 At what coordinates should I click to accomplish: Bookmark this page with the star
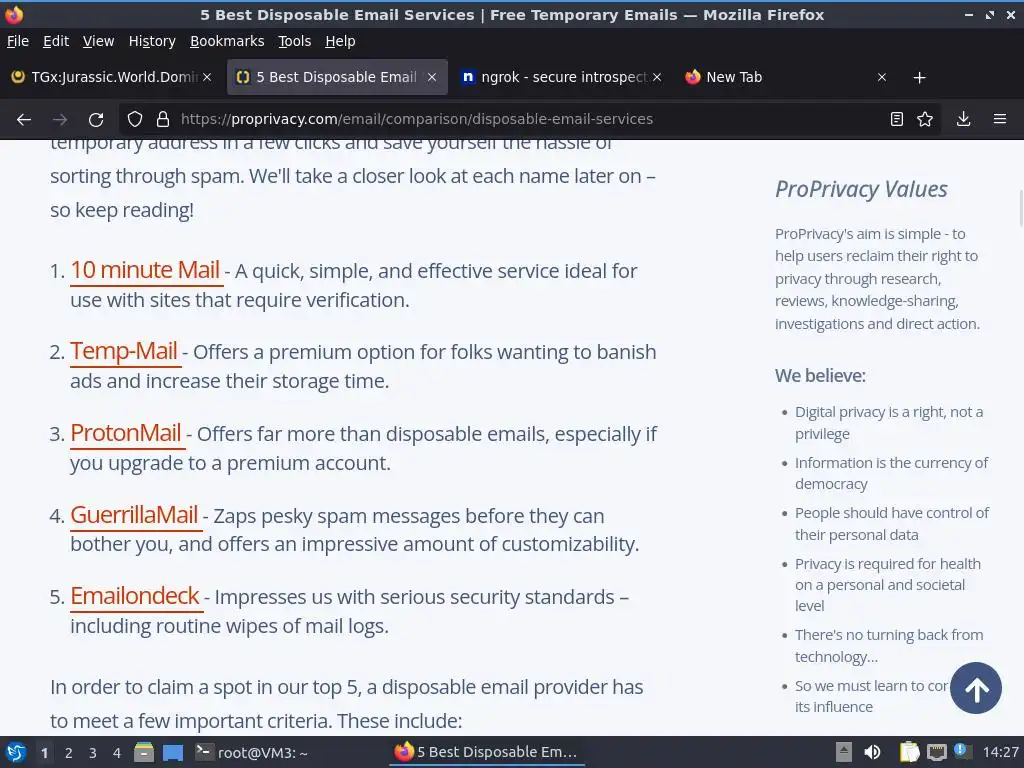click(x=925, y=119)
